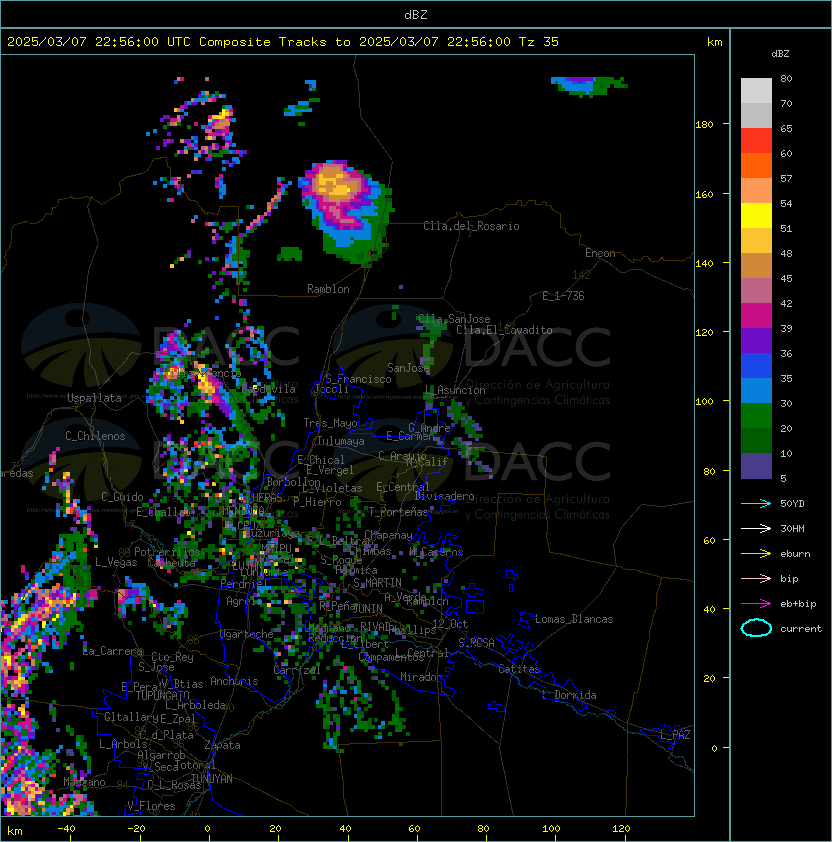Image resolution: width=832 pixels, height=842 pixels.
Task: Click the L_Asuncion place label
Action: [x=455, y=390]
